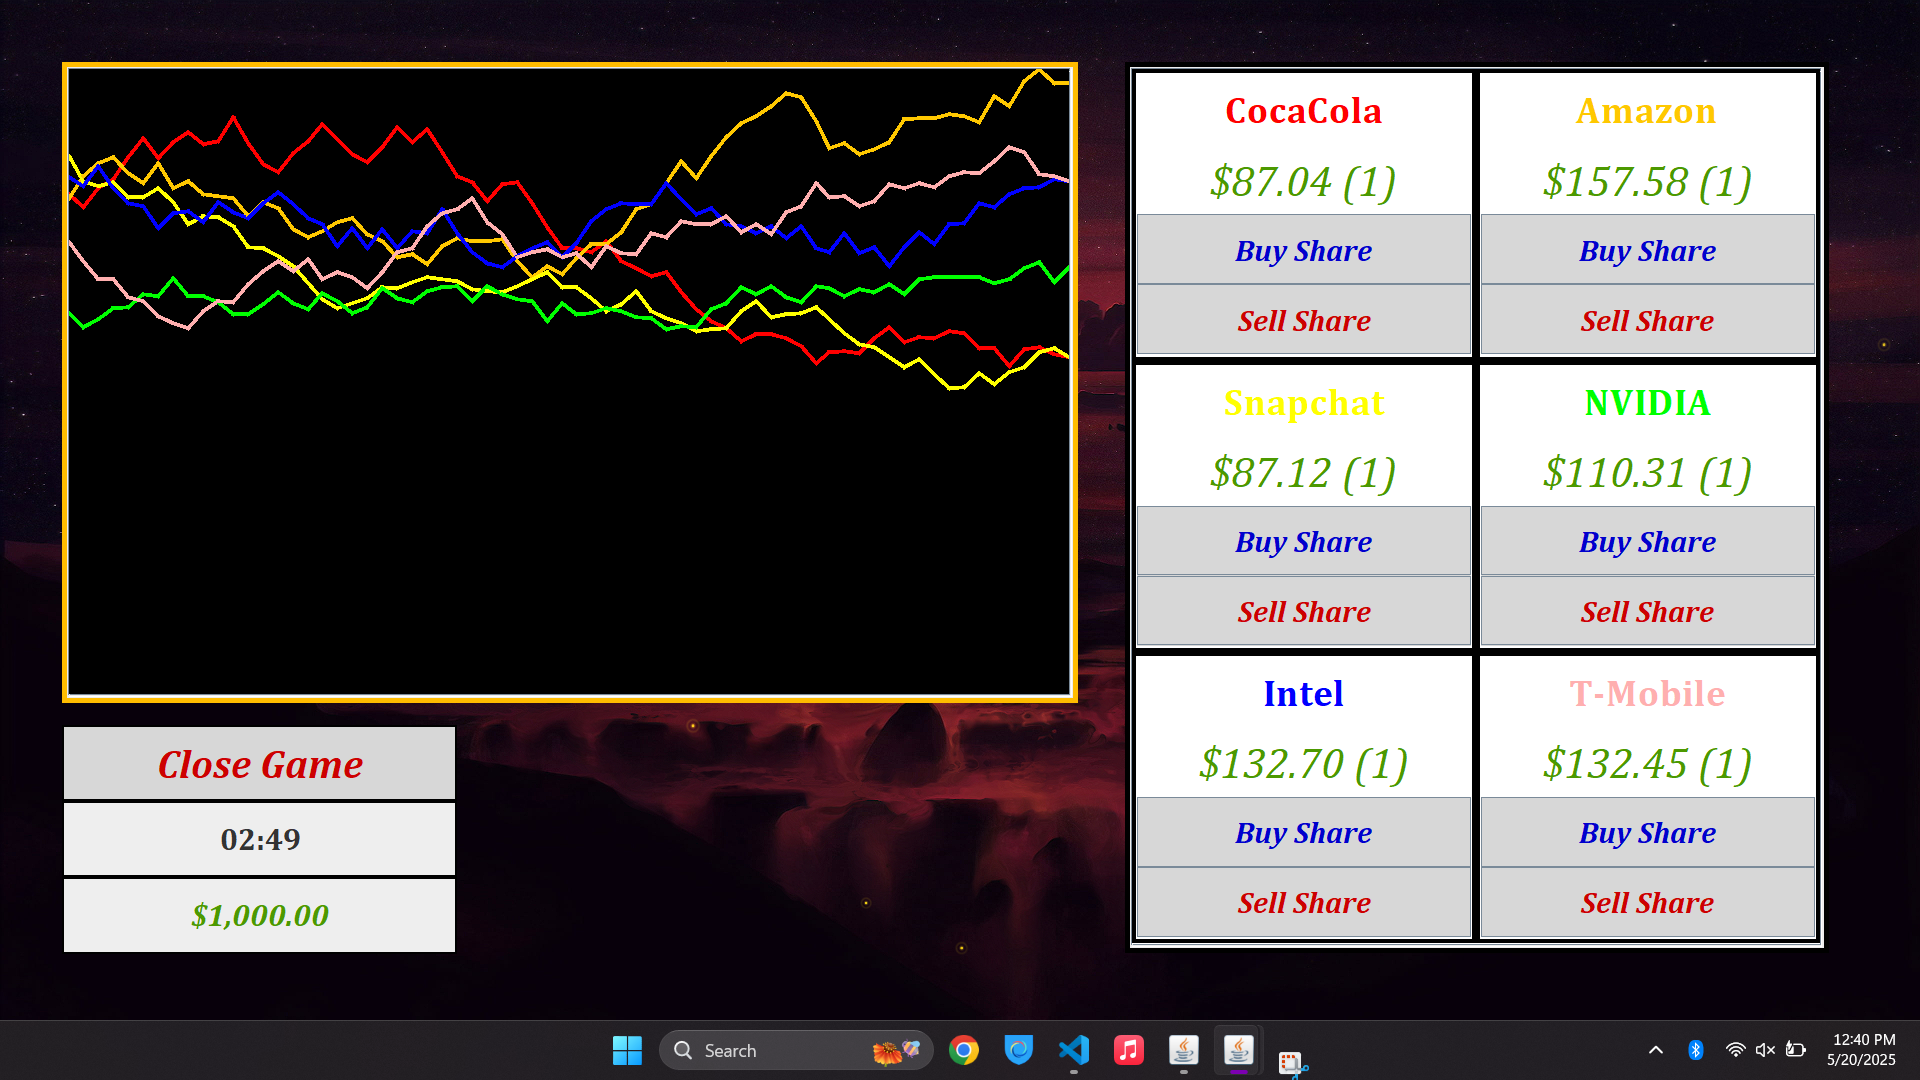Open the Wi-Fi network tray icon
This screenshot has height=1080, width=1920.
[x=1735, y=1050]
